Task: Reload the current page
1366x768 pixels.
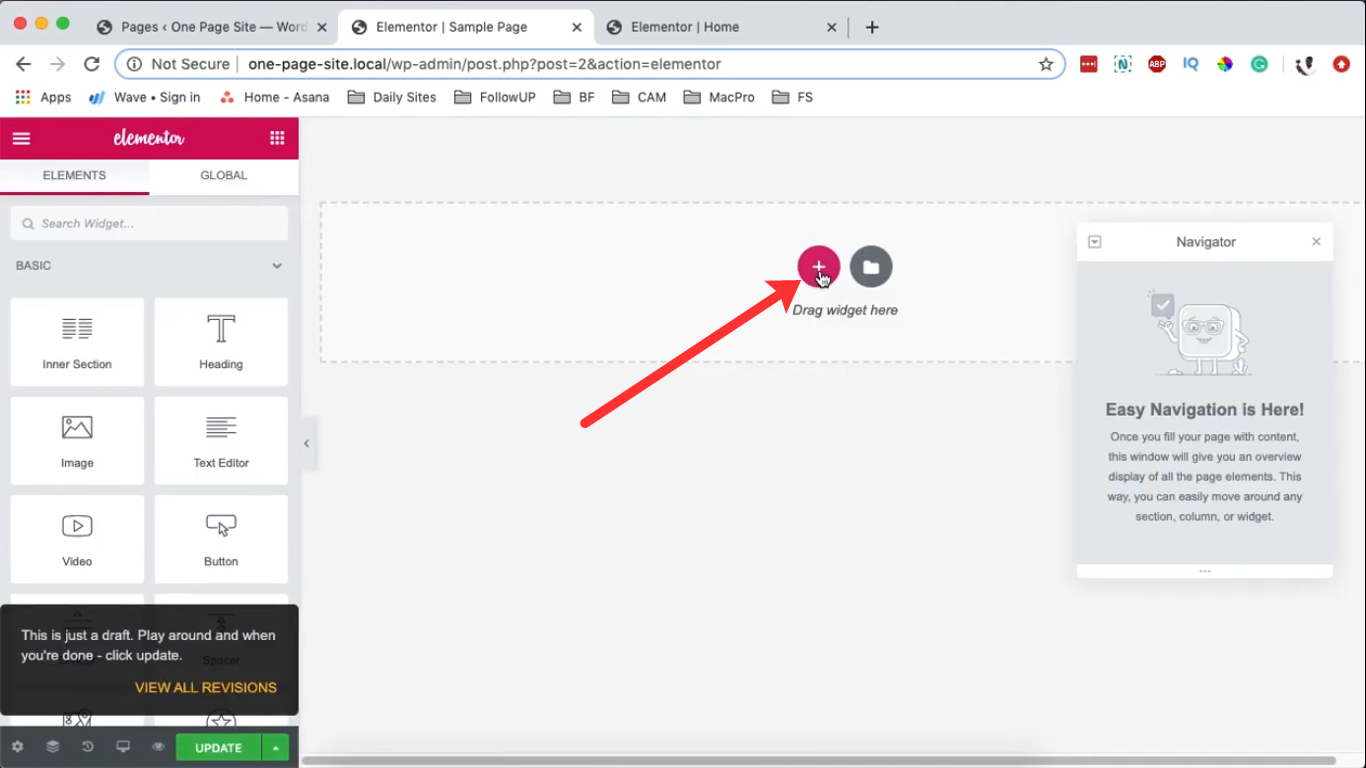Action: [92, 64]
